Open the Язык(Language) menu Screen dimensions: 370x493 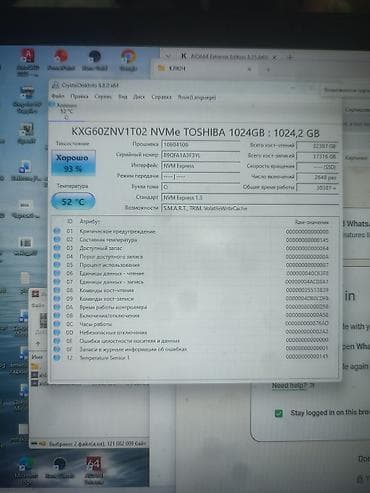pyautogui.click(x=197, y=97)
